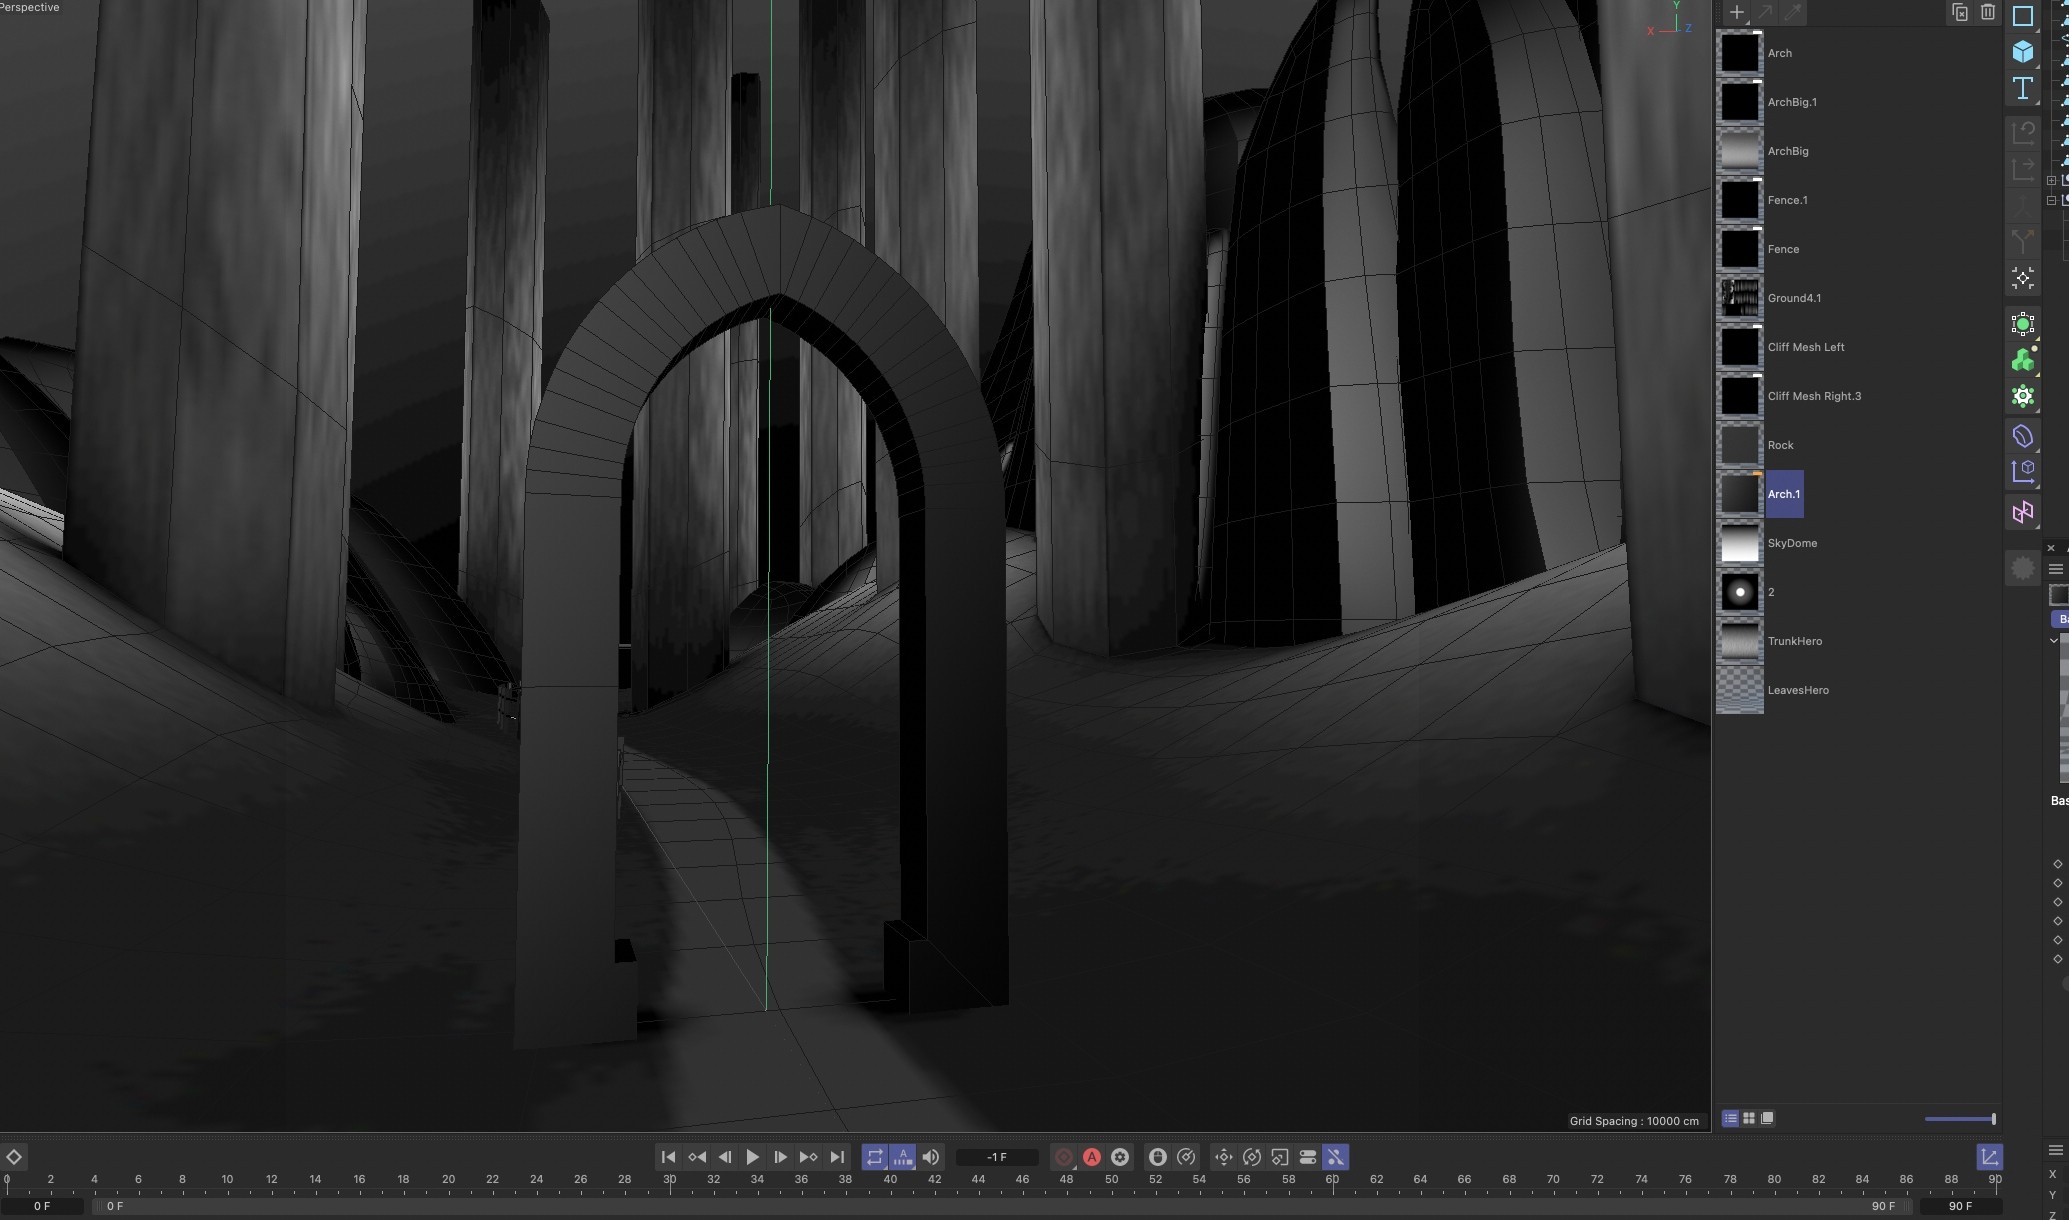Expand the collapsed object tree node
2069x1220 pixels.
coord(2051,181)
